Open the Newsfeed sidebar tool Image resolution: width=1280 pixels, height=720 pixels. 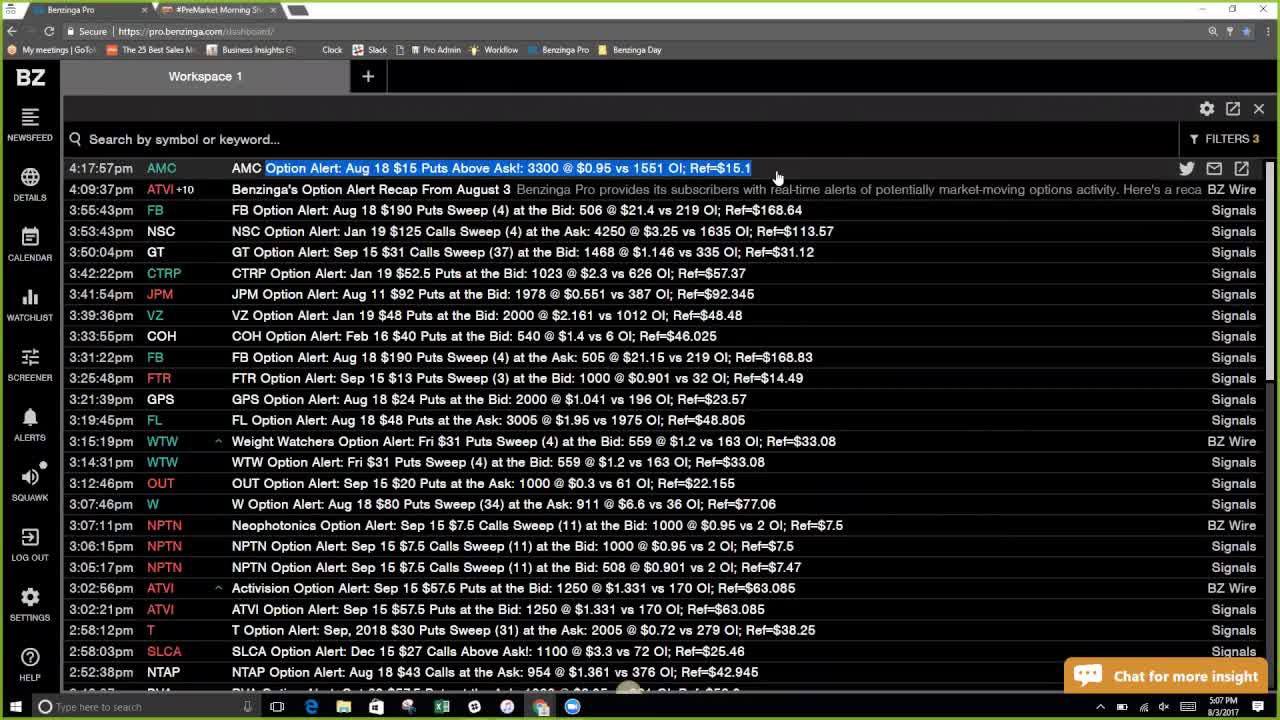click(30, 125)
